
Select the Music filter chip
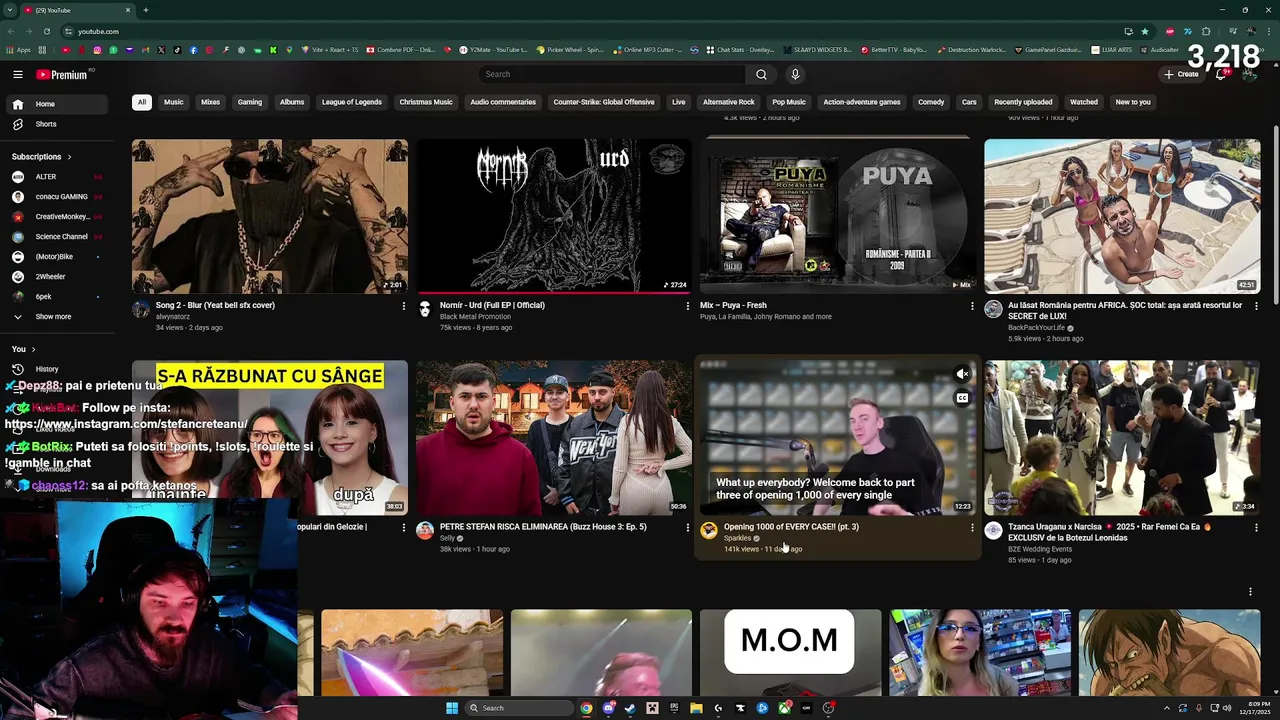tap(174, 102)
